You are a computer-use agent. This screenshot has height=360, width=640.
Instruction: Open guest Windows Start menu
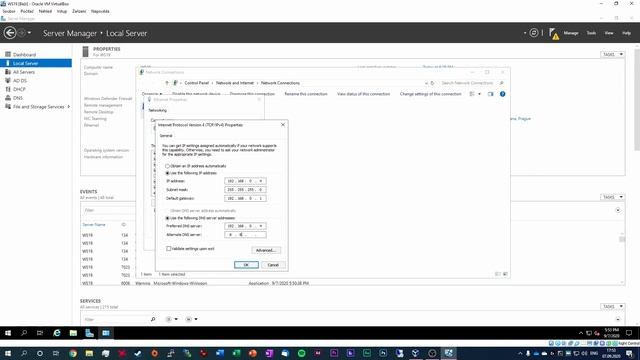point(8,333)
